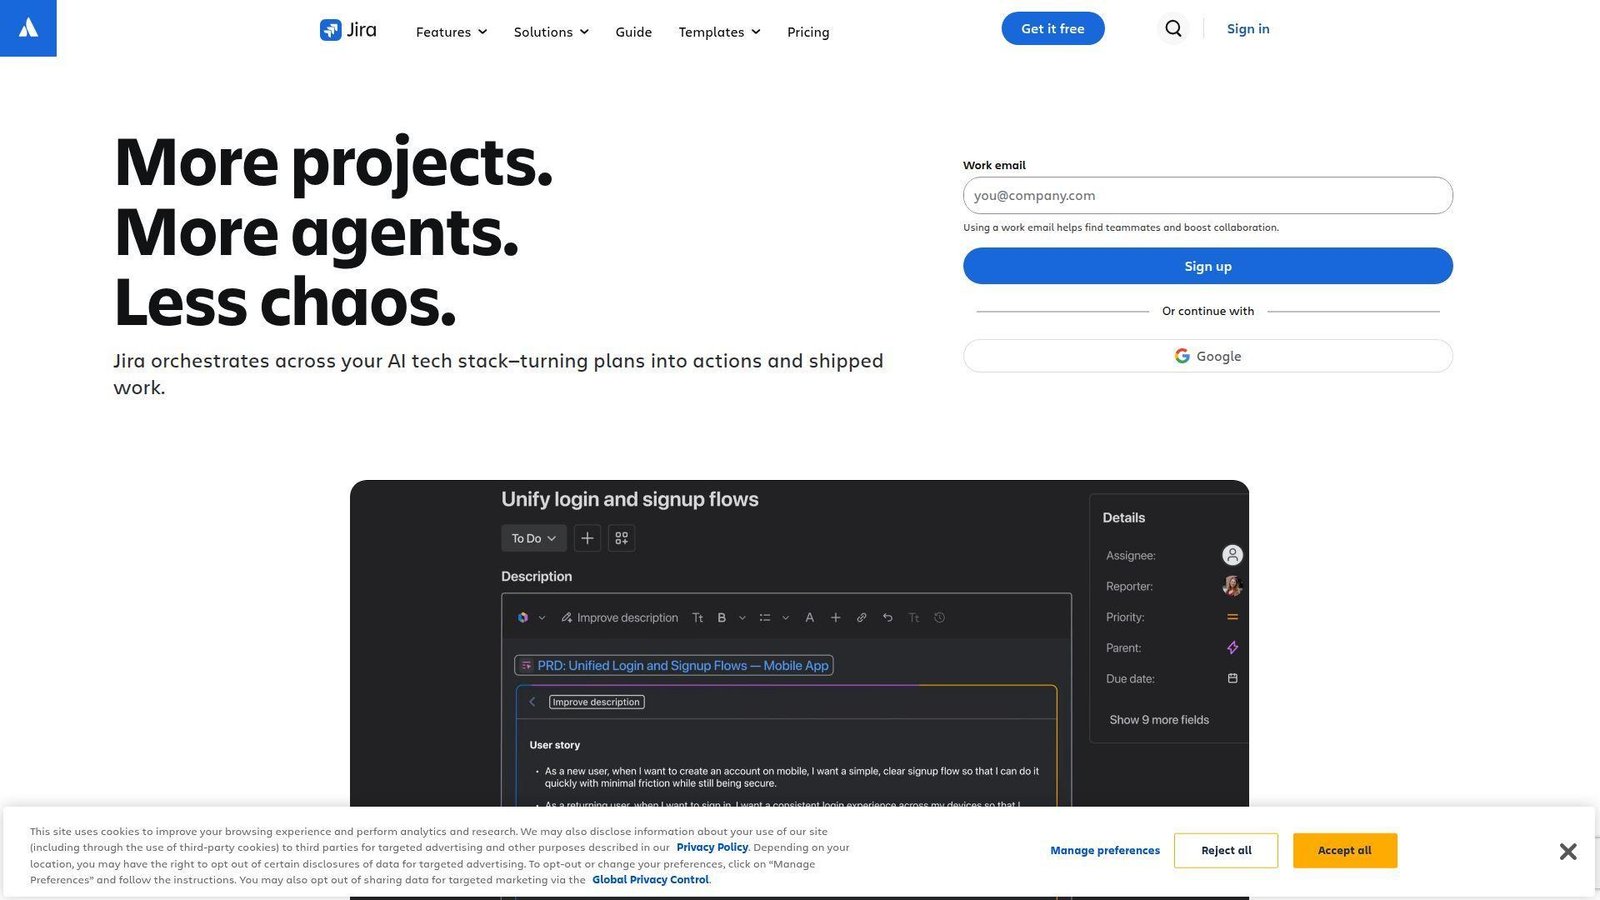This screenshot has width=1600, height=900.
Task: Expand the dropdown arrow next to AI icon
Action: click(542, 618)
